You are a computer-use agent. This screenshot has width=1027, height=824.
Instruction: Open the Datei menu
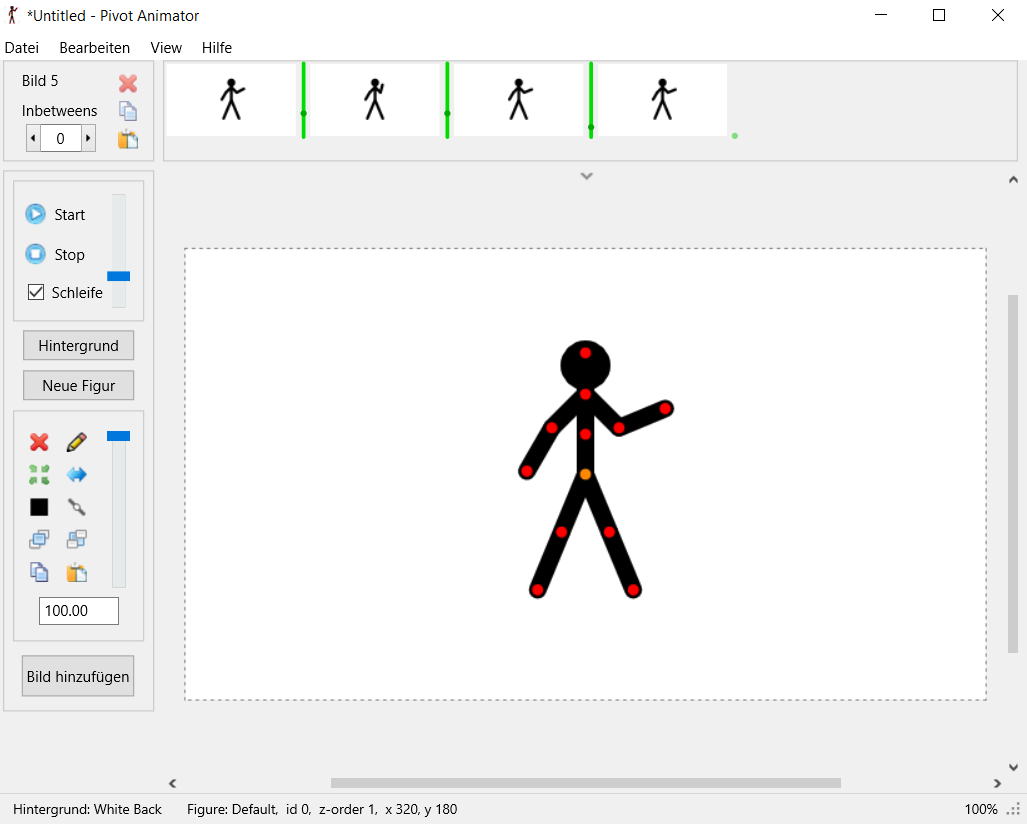[22, 48]
